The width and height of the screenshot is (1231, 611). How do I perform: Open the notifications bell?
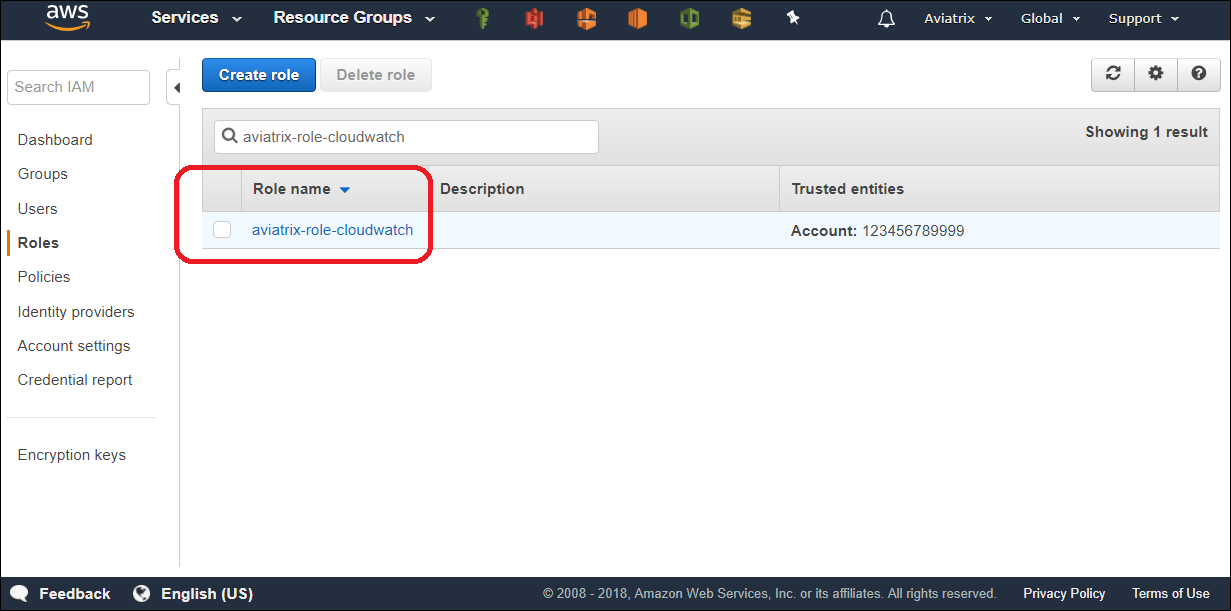tap(886, 19)
